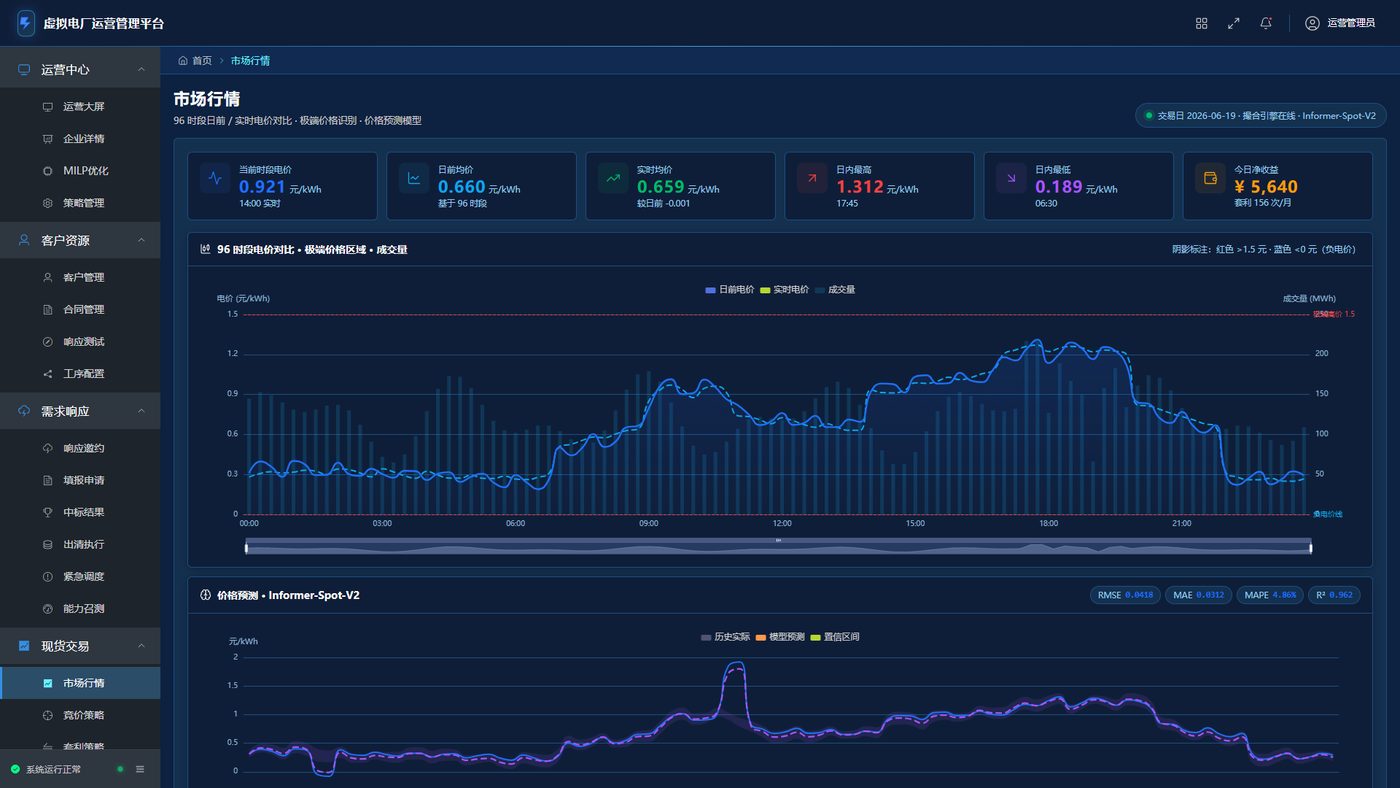Go to 出清执行 page
Viewport: 1400px width, 788px height.
coord(80,544)
